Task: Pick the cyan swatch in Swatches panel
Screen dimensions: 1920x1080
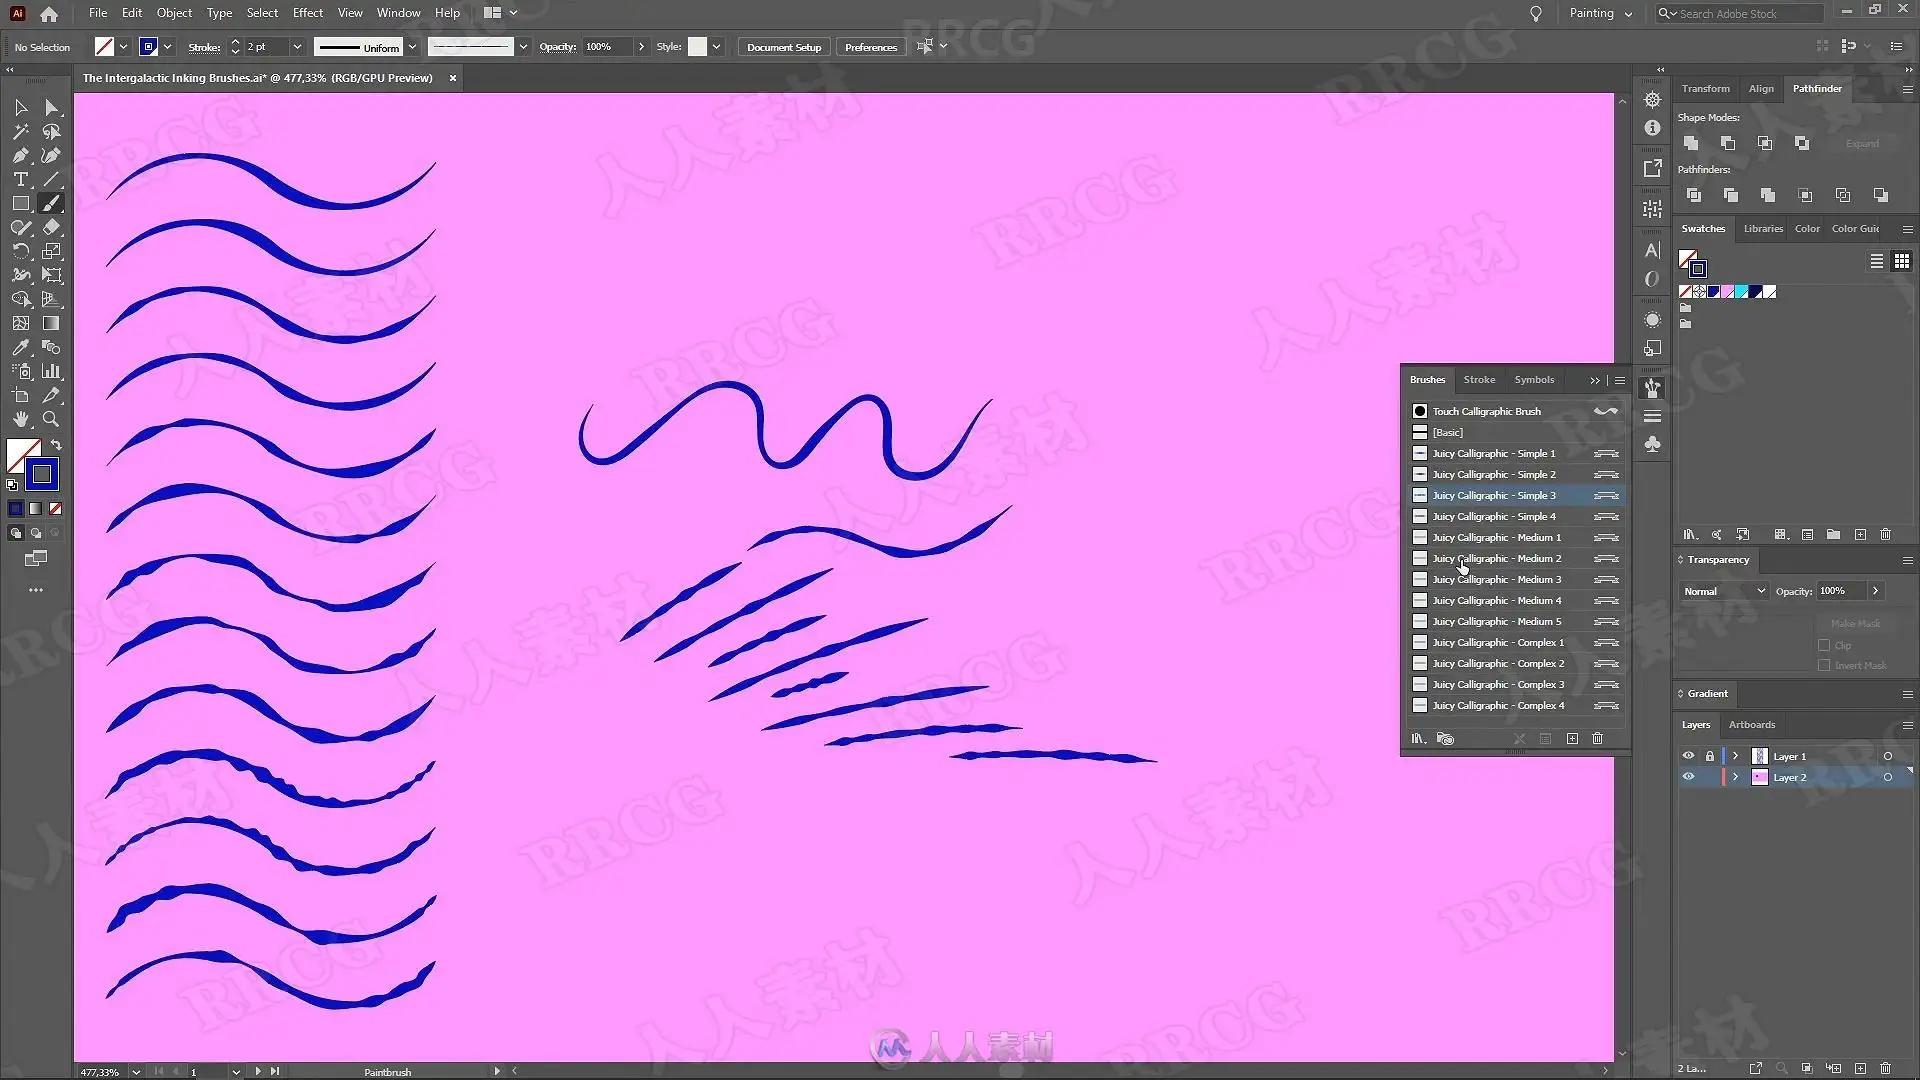Action: click(x=1741, y=292)
